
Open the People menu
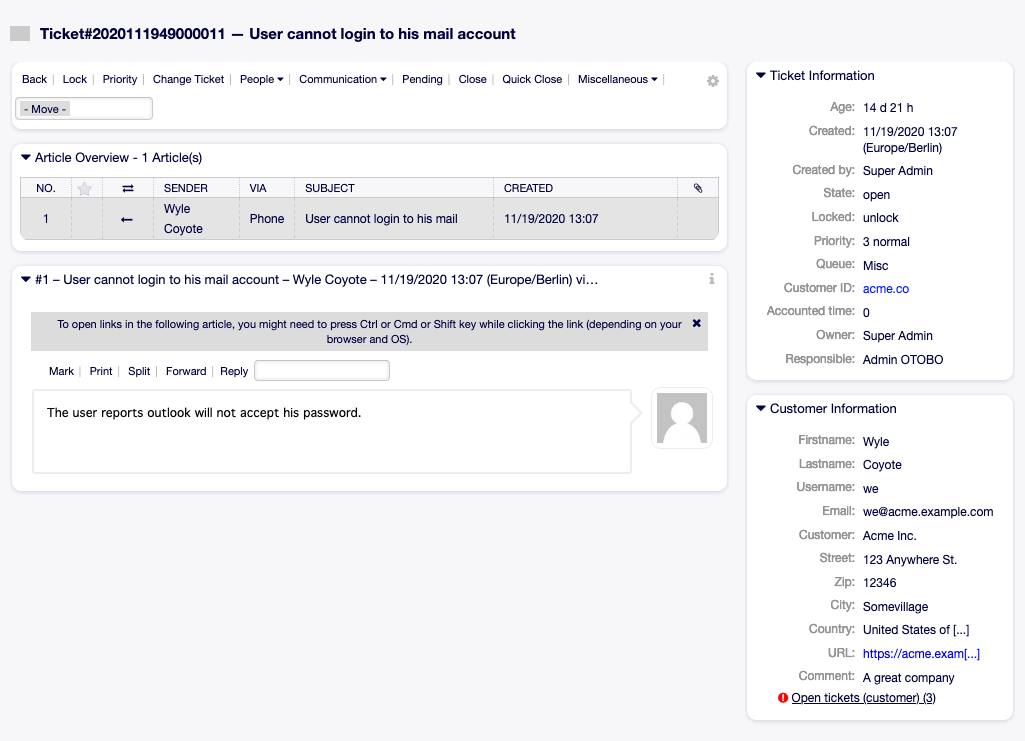point(261,80)
